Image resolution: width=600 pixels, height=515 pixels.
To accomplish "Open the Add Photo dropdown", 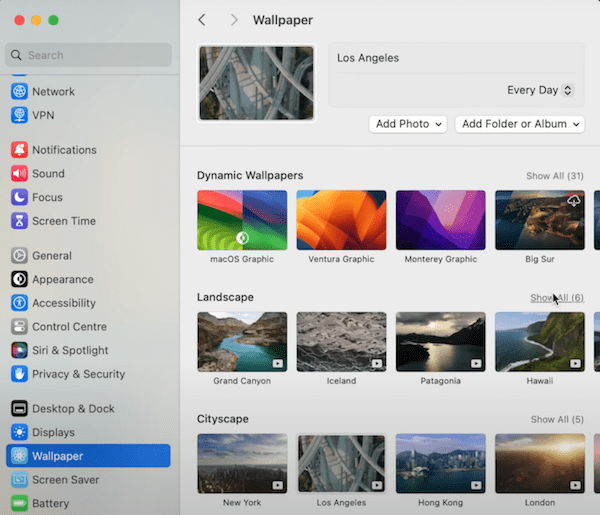I will 408,124.
